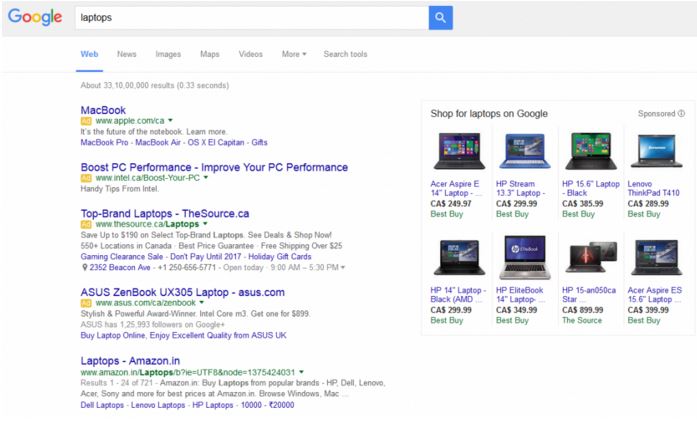Click the HP 14" Laptop Black (AMD image

tap(459, 257)
